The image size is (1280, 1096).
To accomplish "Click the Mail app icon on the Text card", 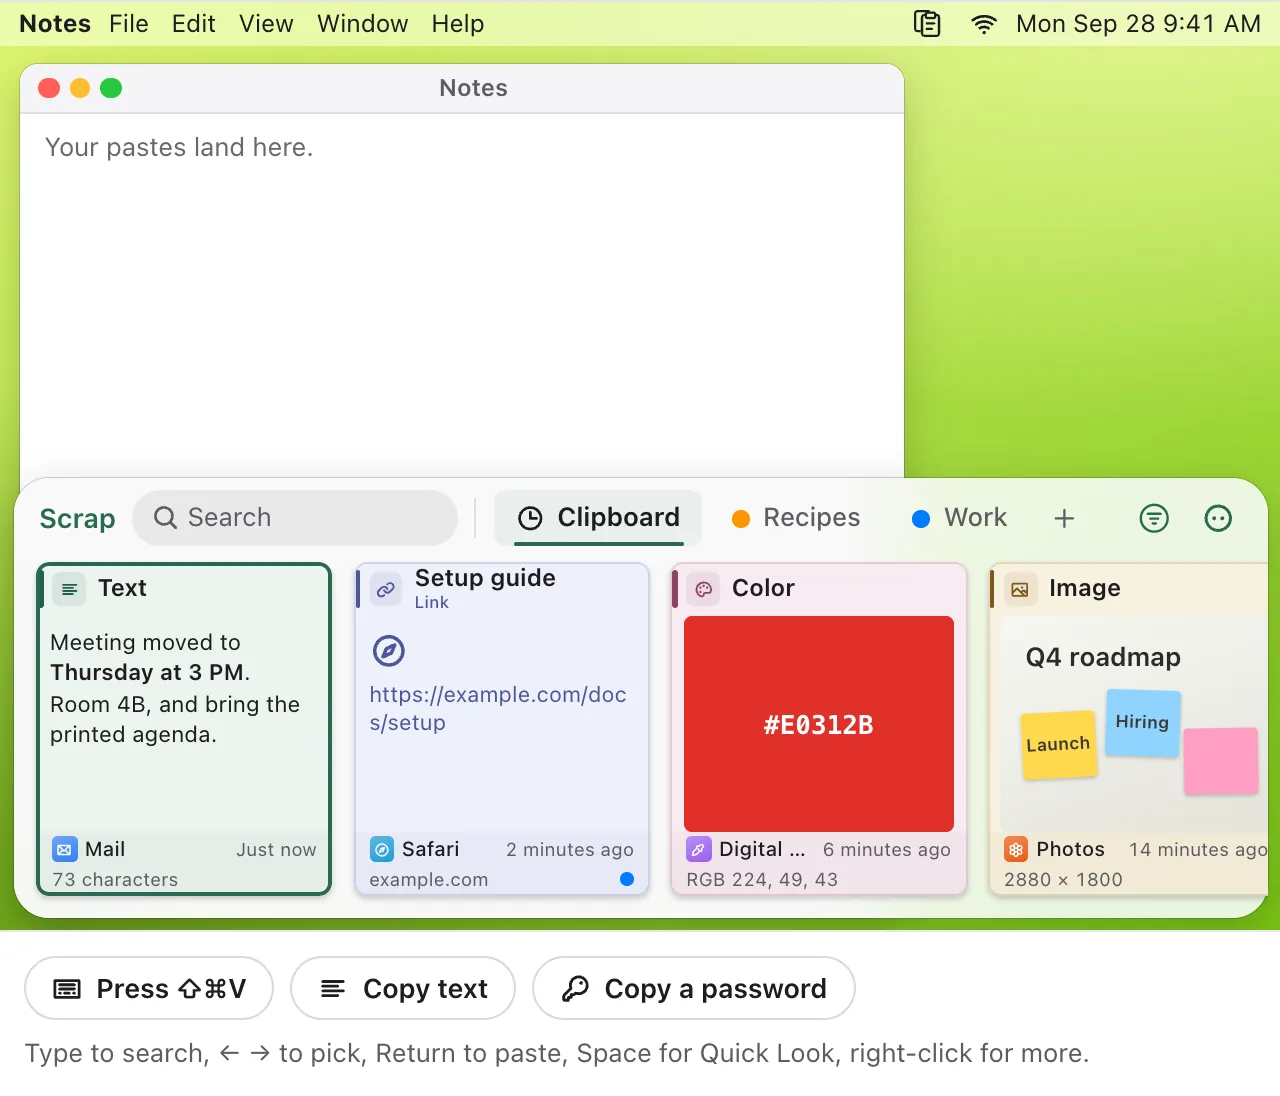I will (64, 850).
